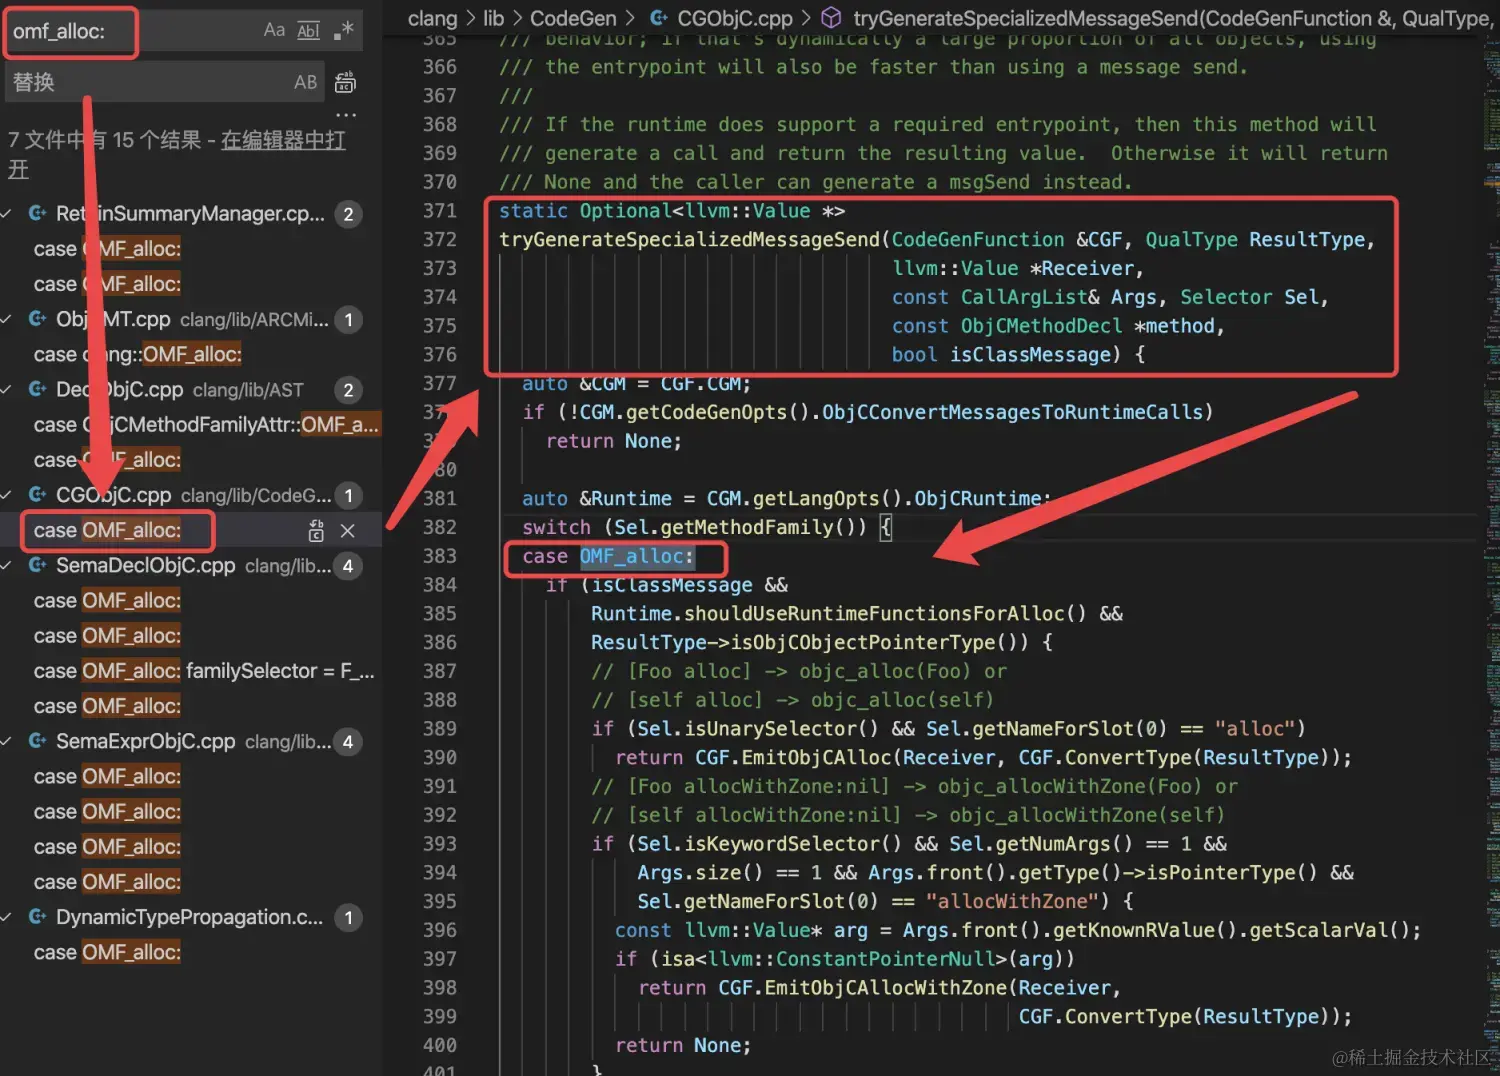Open result 'case clang::OMF_alloc:' under ObjCMT.cpp
Screen dimensions: 1500x1076
(x=138, y=355)
